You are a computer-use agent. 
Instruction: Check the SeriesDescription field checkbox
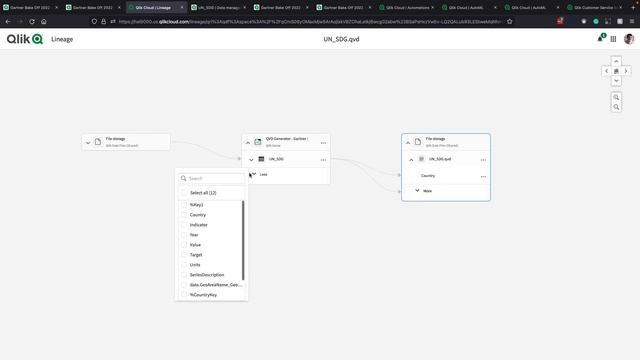point(184,275)
